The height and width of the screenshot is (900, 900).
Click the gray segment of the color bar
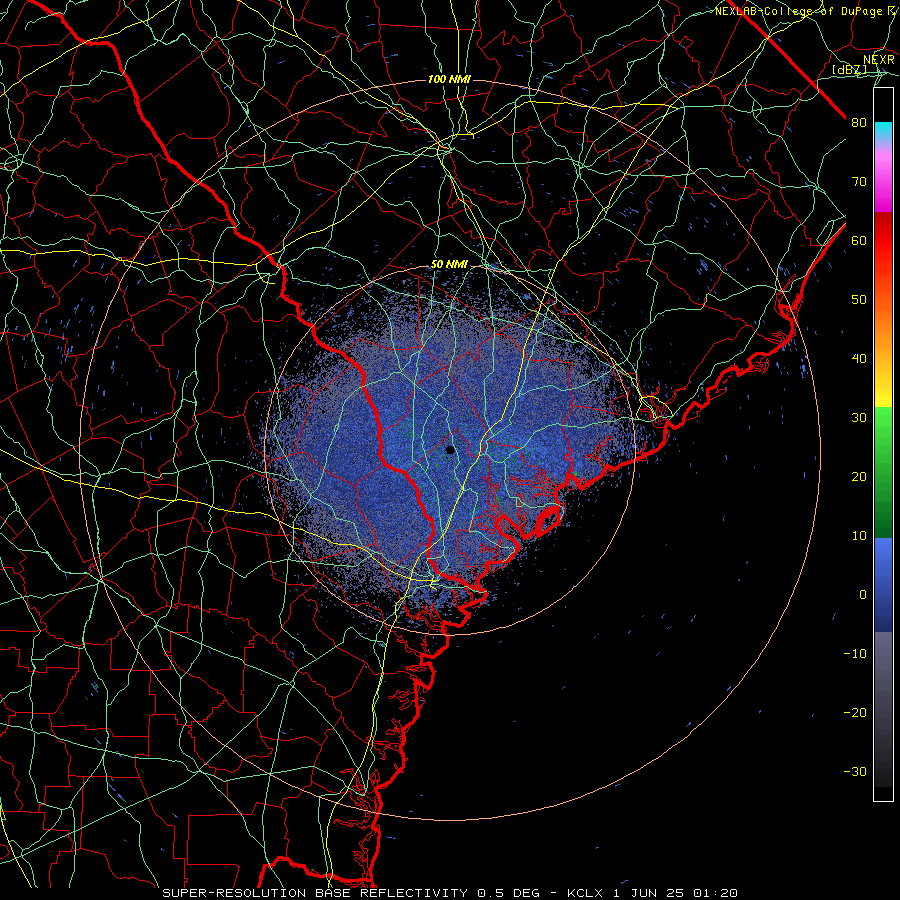[883, 709]
